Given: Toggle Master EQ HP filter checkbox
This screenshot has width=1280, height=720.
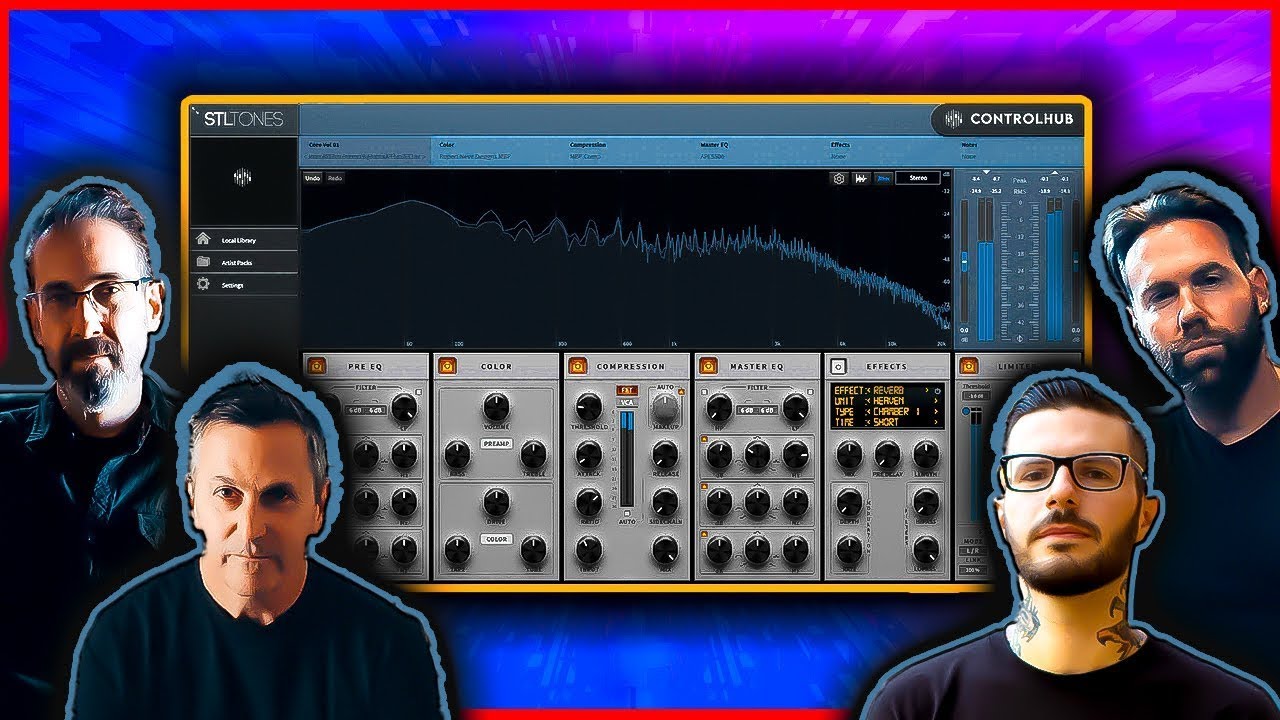Looking at the screenshot, I should tap(704, 391).
